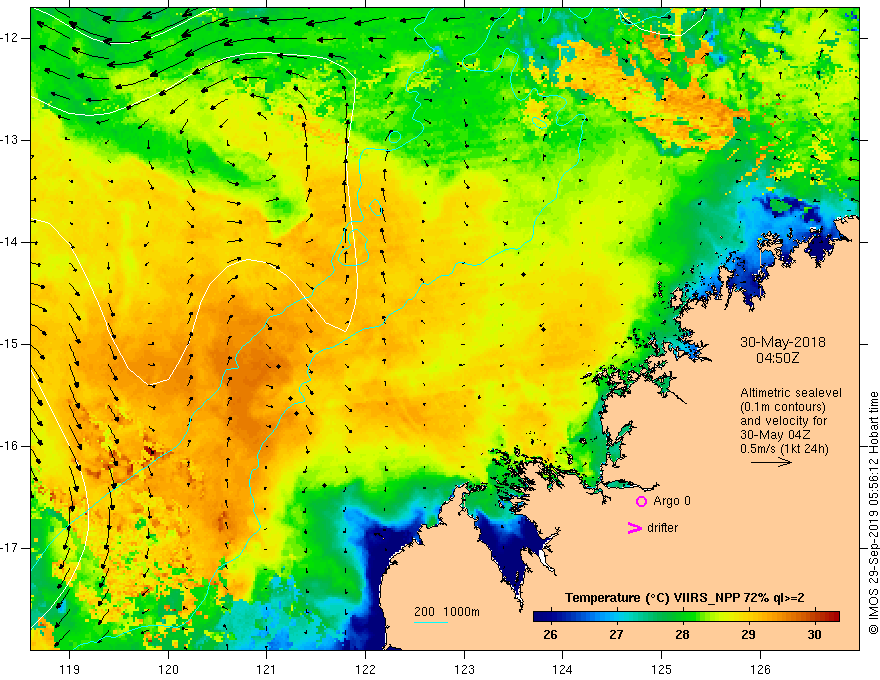Click the color bar value 28
The width and height of the screenshot is (880, 680).
tap(682, 635)
